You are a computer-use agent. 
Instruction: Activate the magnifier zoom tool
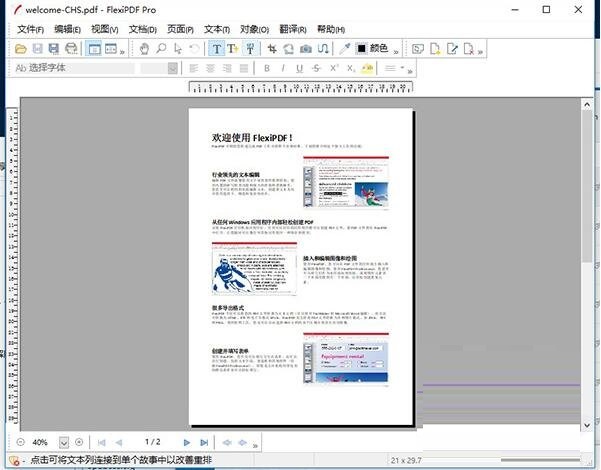tap(161, 48)
